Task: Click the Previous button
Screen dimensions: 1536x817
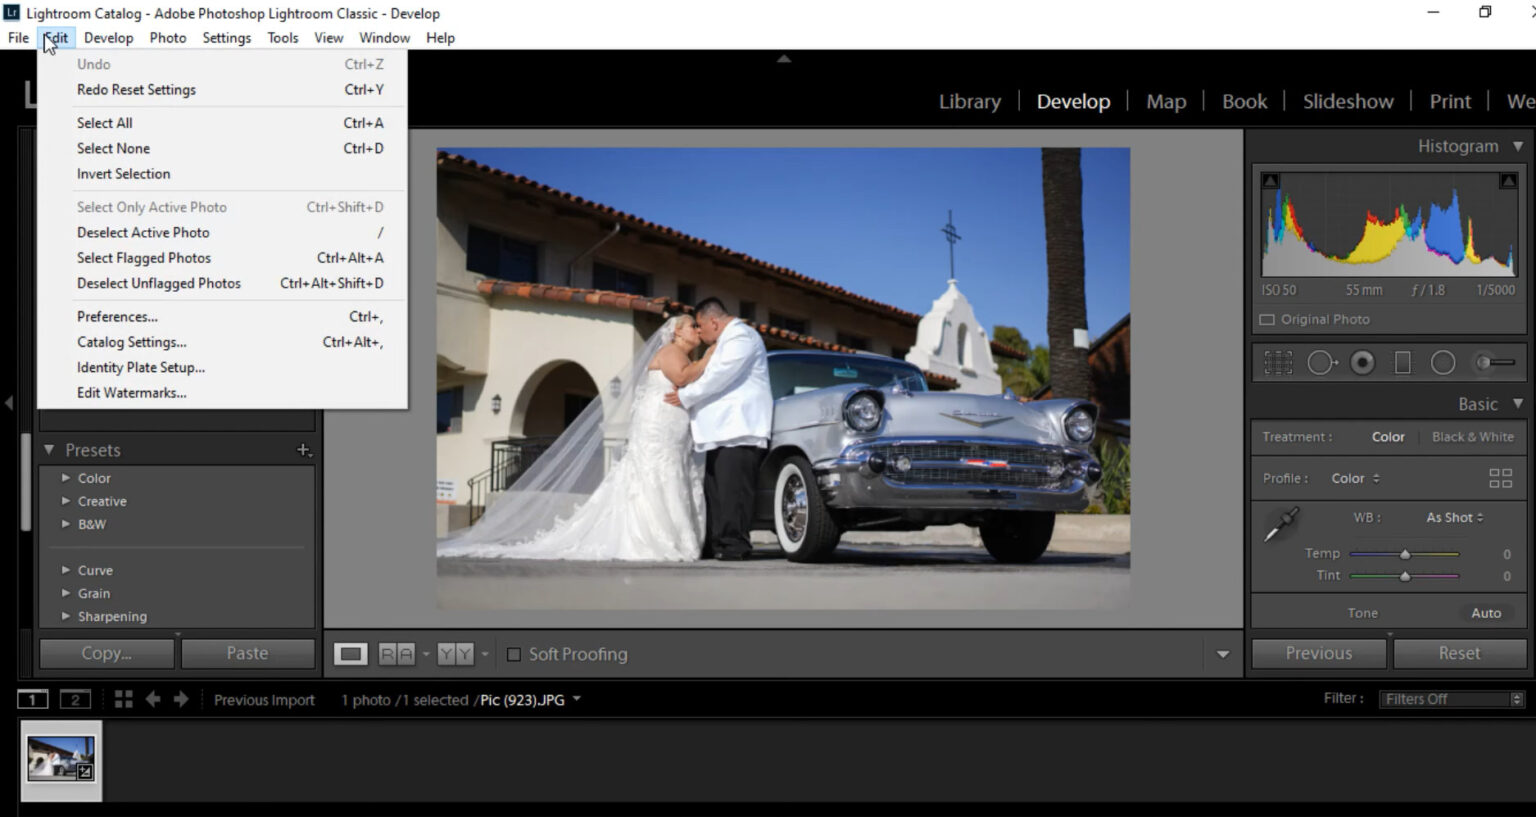Action: [x=1317, y=653]
